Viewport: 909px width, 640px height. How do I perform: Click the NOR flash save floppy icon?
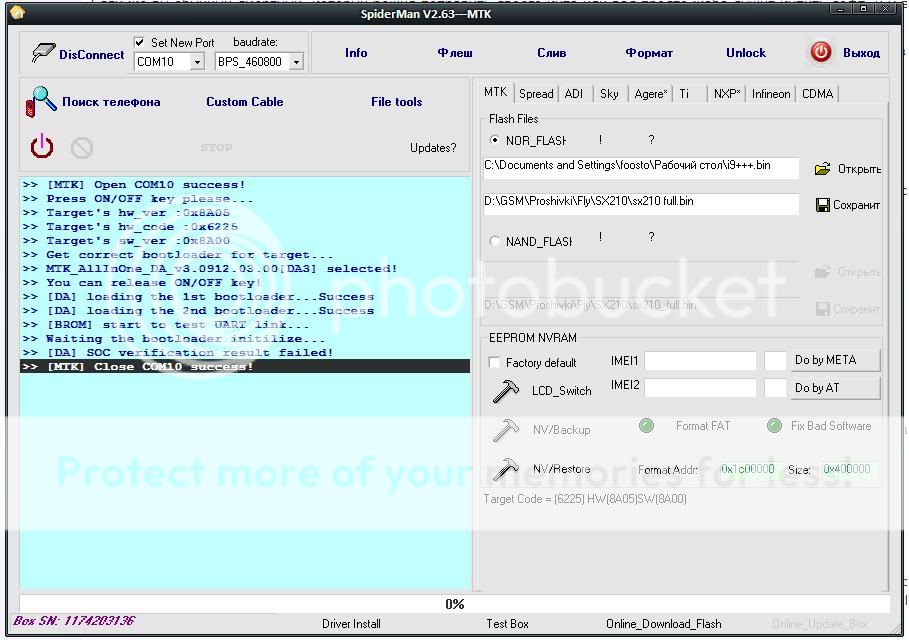click(x=823, y=205)
